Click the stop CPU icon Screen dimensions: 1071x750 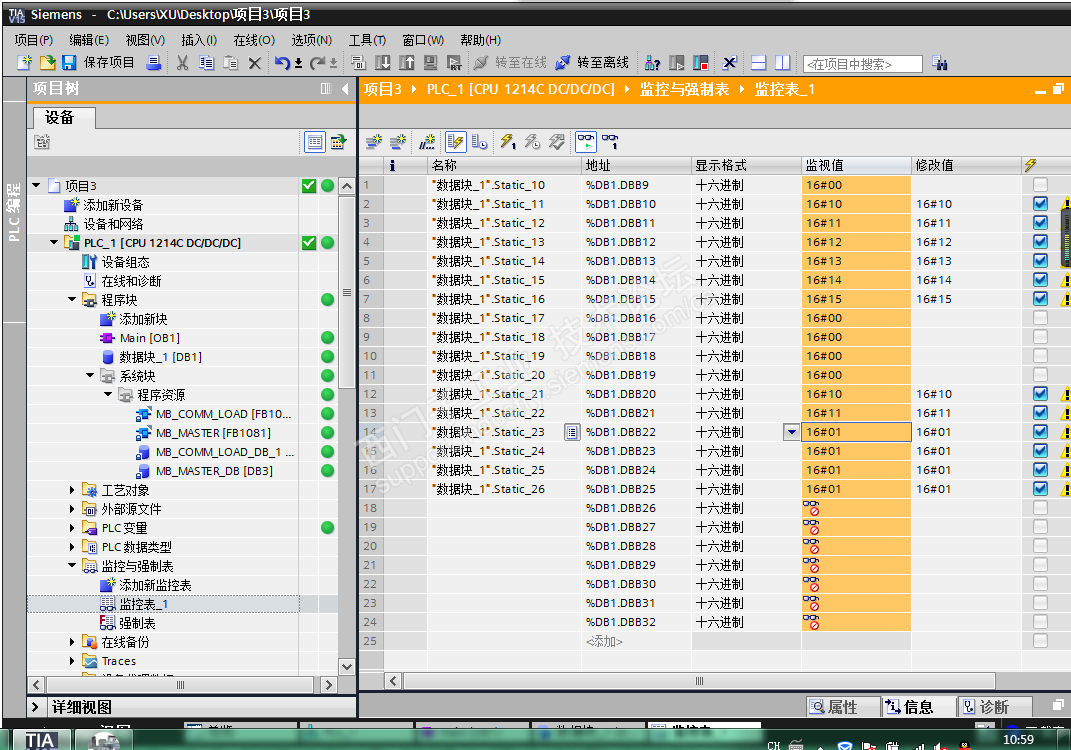point(700,64)
